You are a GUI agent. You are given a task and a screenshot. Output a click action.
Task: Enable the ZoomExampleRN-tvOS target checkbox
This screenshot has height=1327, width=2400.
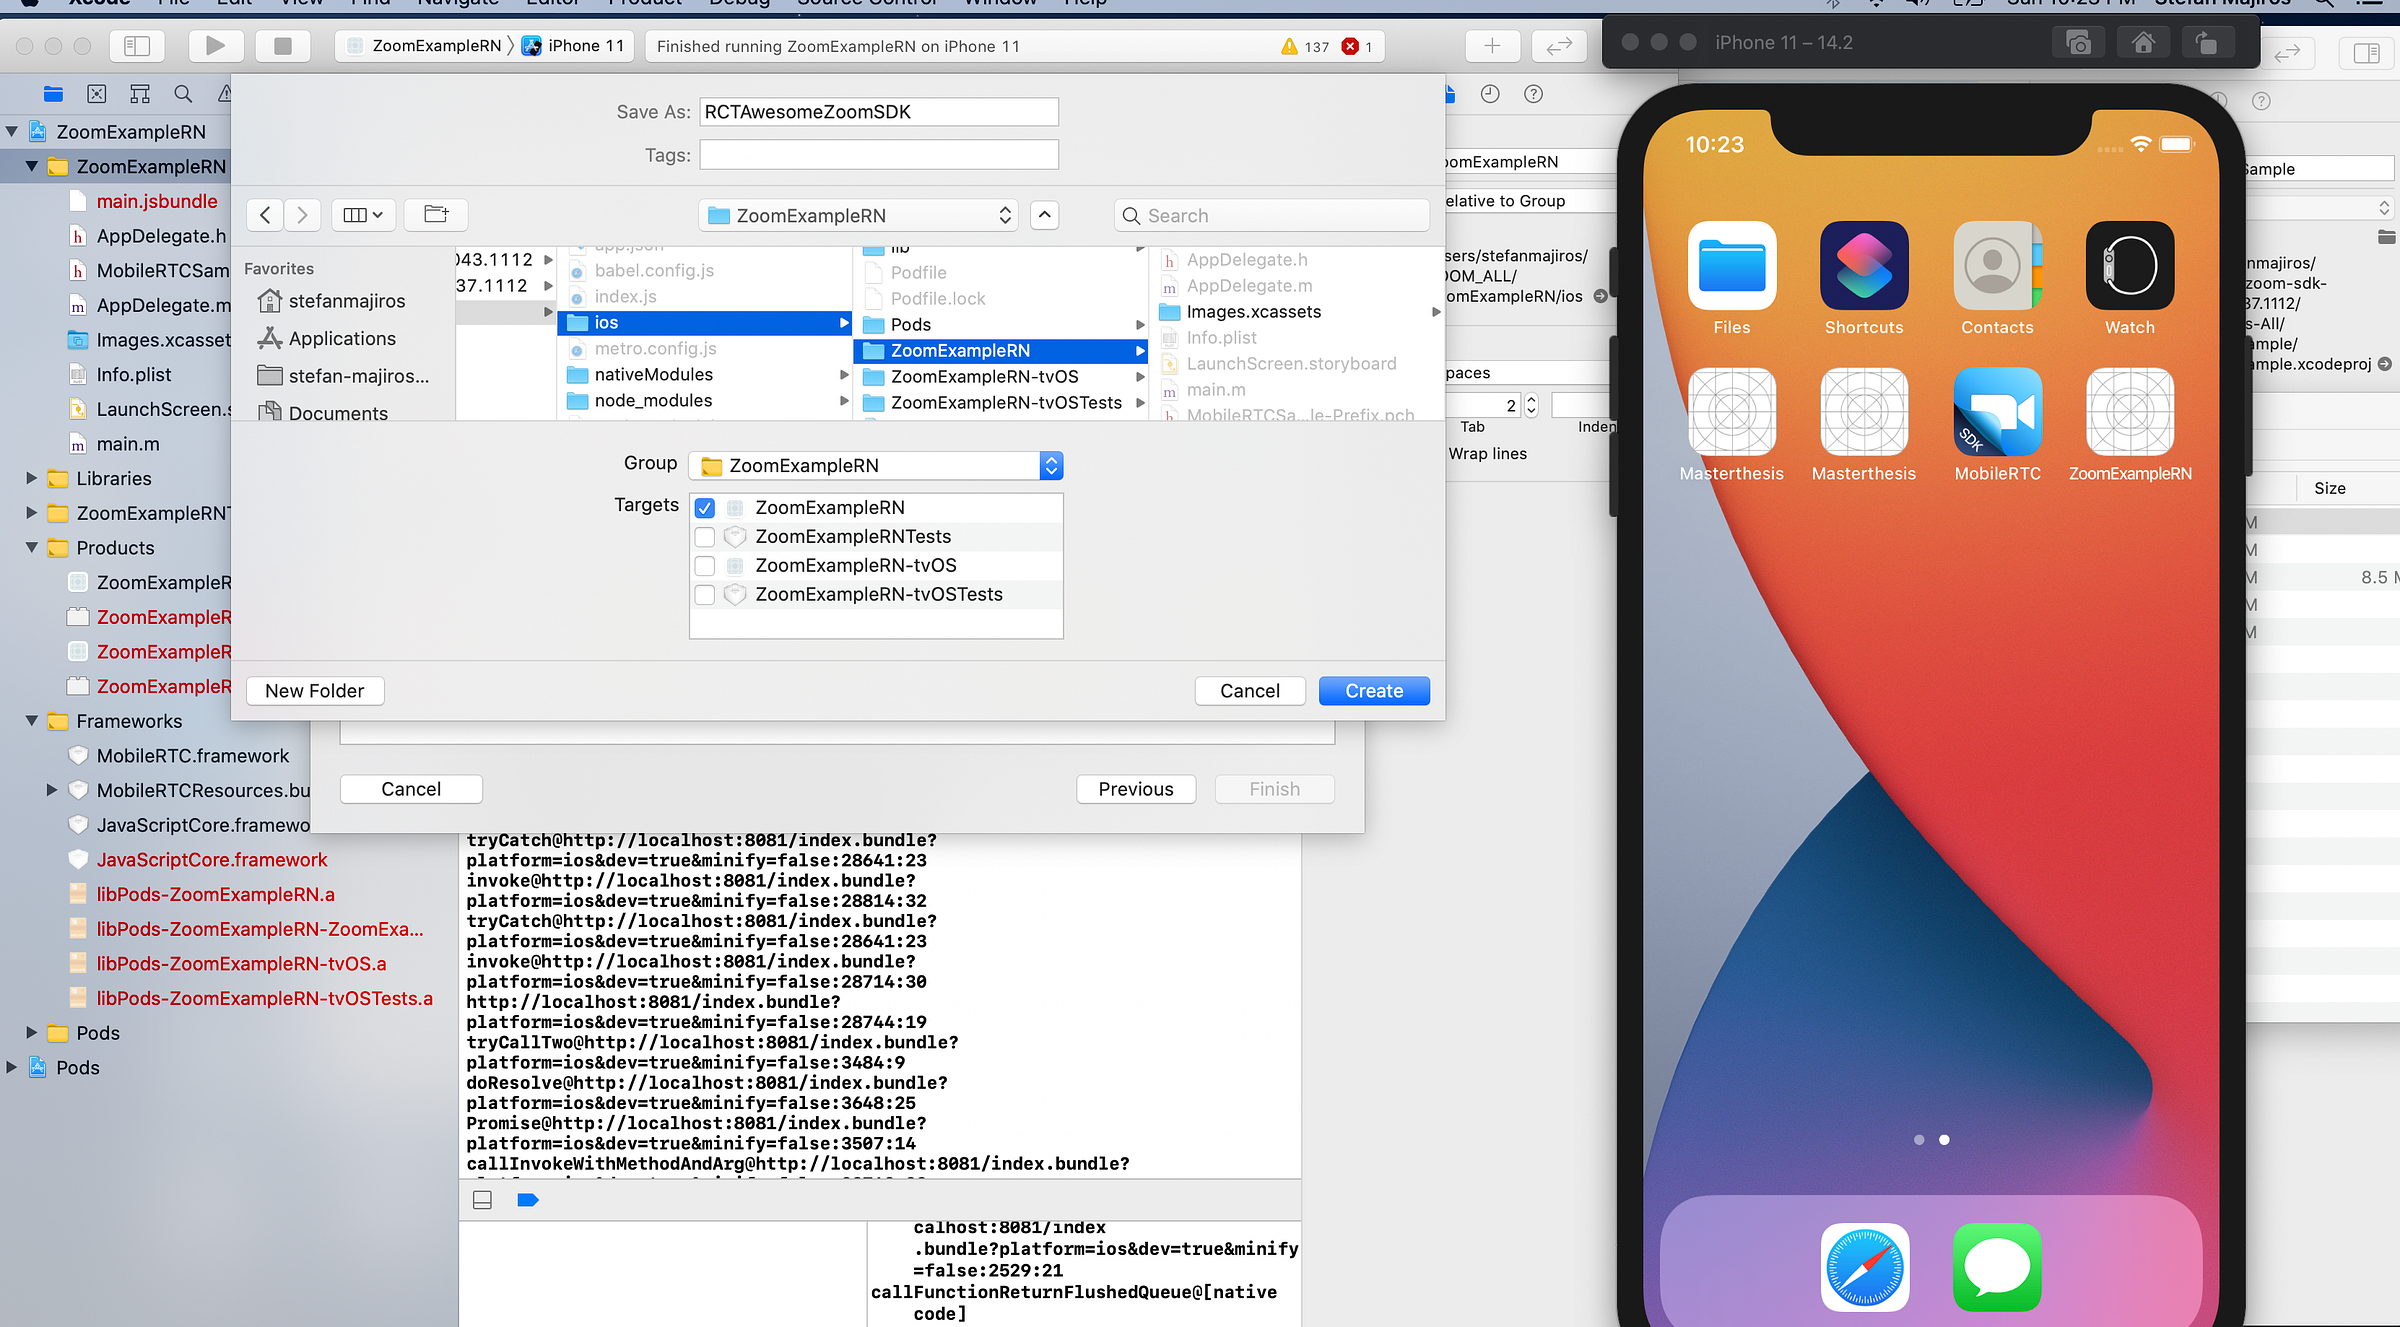click(705, 566)
